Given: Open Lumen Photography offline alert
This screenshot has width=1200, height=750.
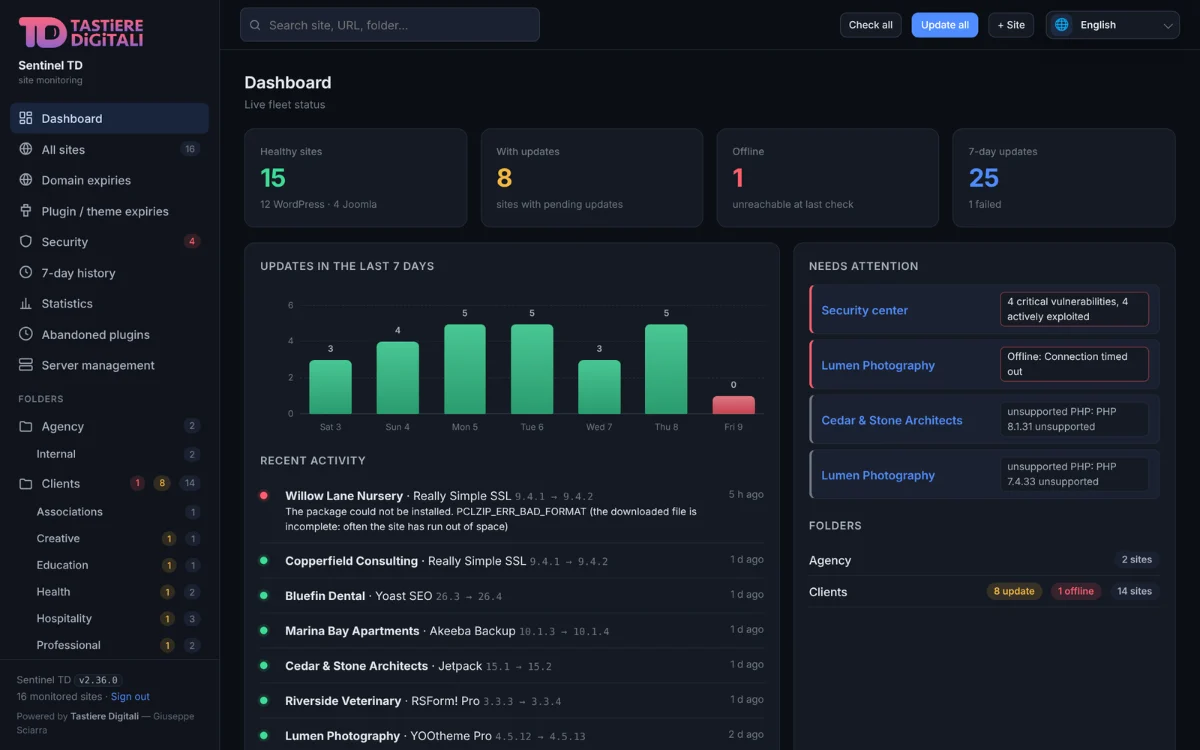Looking at the screenshot, I should [984, 365].
